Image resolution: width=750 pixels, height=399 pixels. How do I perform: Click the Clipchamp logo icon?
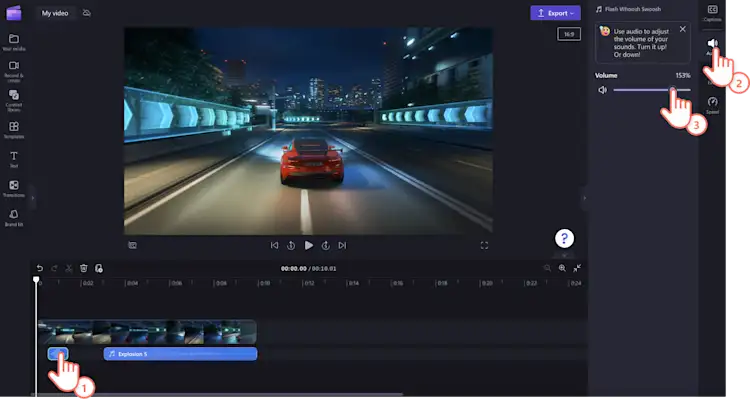point(14,13)
